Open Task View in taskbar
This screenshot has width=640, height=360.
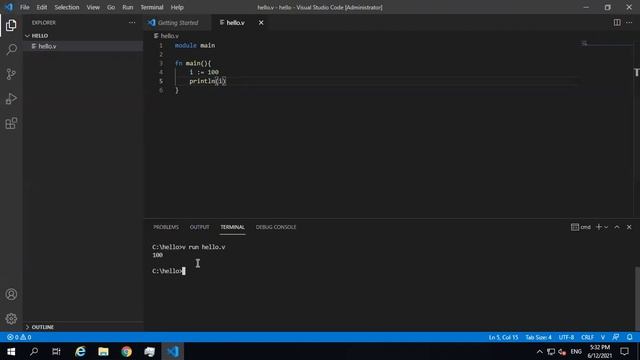(56, 351)
